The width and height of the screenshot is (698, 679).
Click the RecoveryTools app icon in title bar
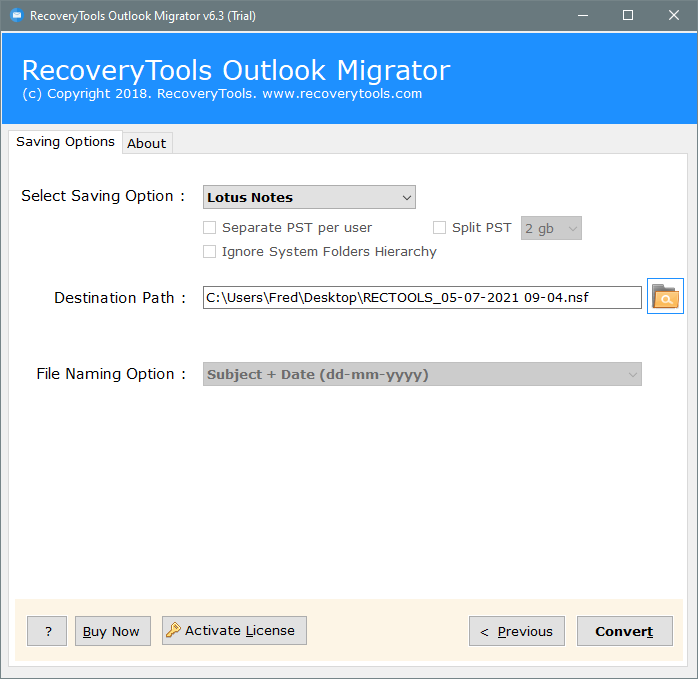16,16
